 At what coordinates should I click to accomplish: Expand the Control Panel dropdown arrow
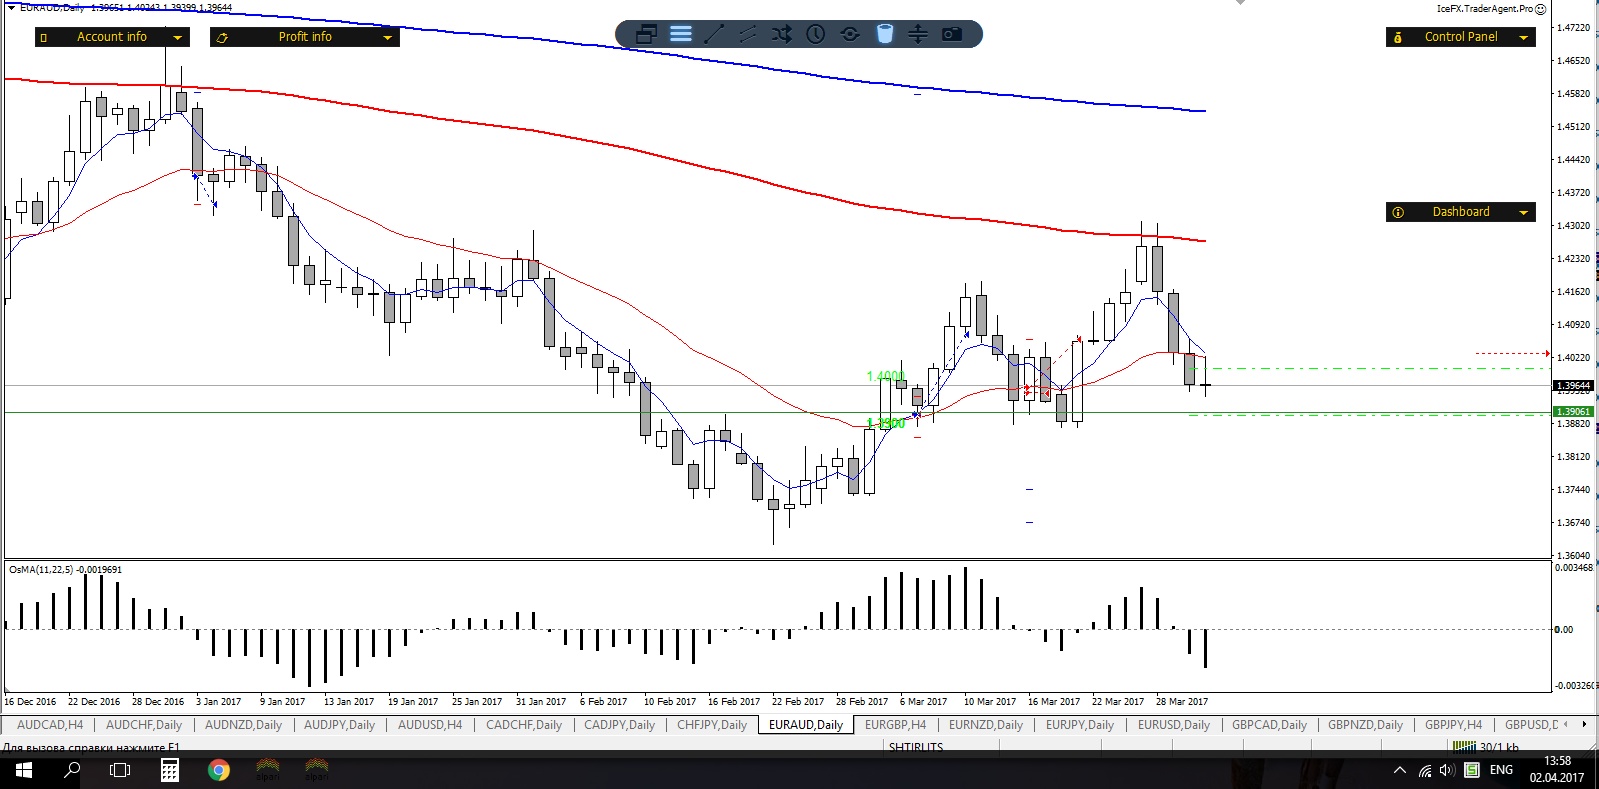(1524, 37)
